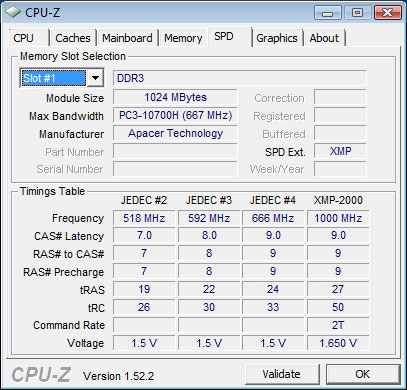Click the 592 MHz frequency cell
Viewport: 407px width, 390px height.
pyautogui.click(x=209, y=218)
